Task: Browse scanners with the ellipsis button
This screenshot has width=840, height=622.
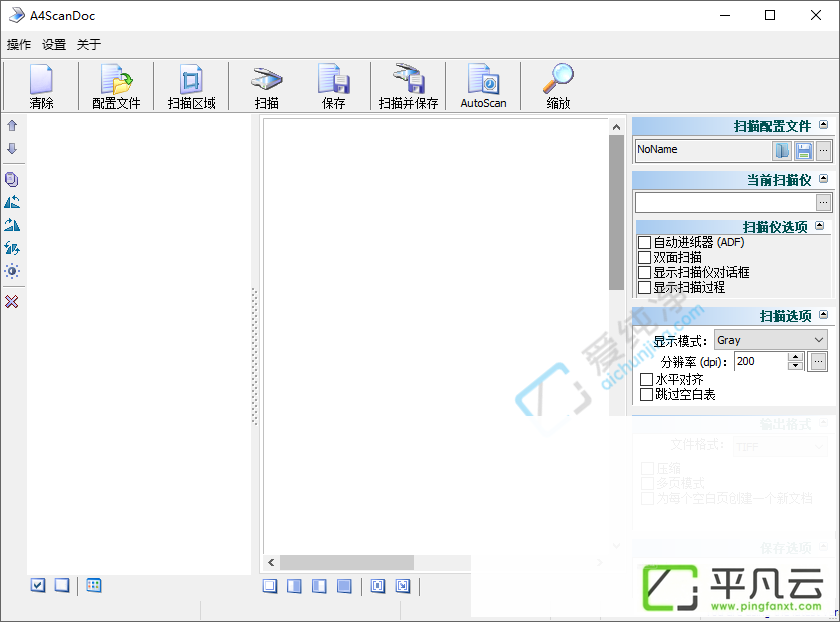Action: tap(823, 202)
